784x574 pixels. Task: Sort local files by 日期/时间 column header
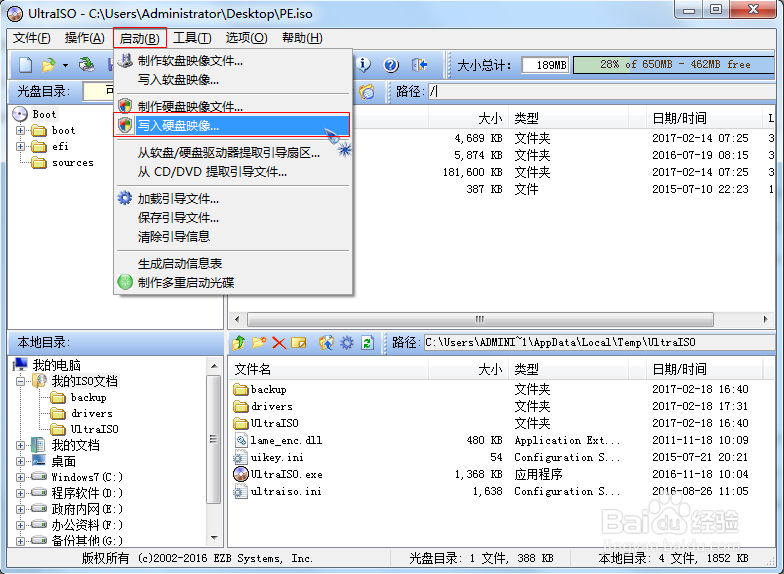(x=704, y=370)
